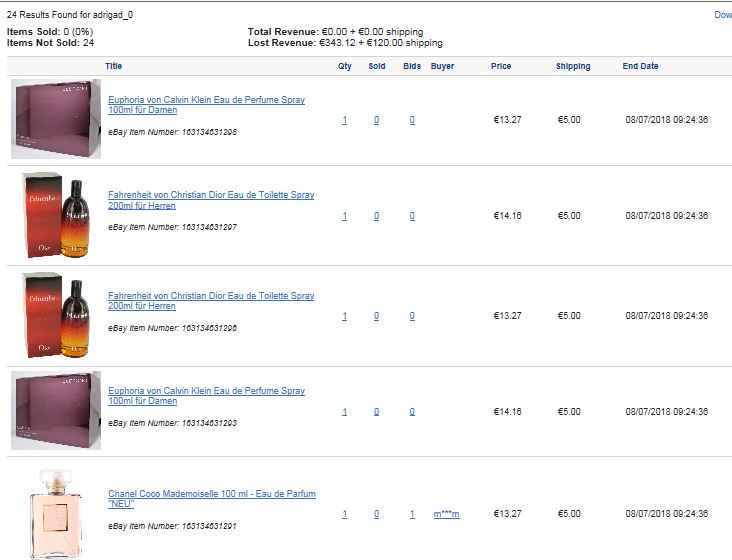Open Fahrenheit Dior listing priced €14.16
732x560 pixels.
[x=211, y=200]
